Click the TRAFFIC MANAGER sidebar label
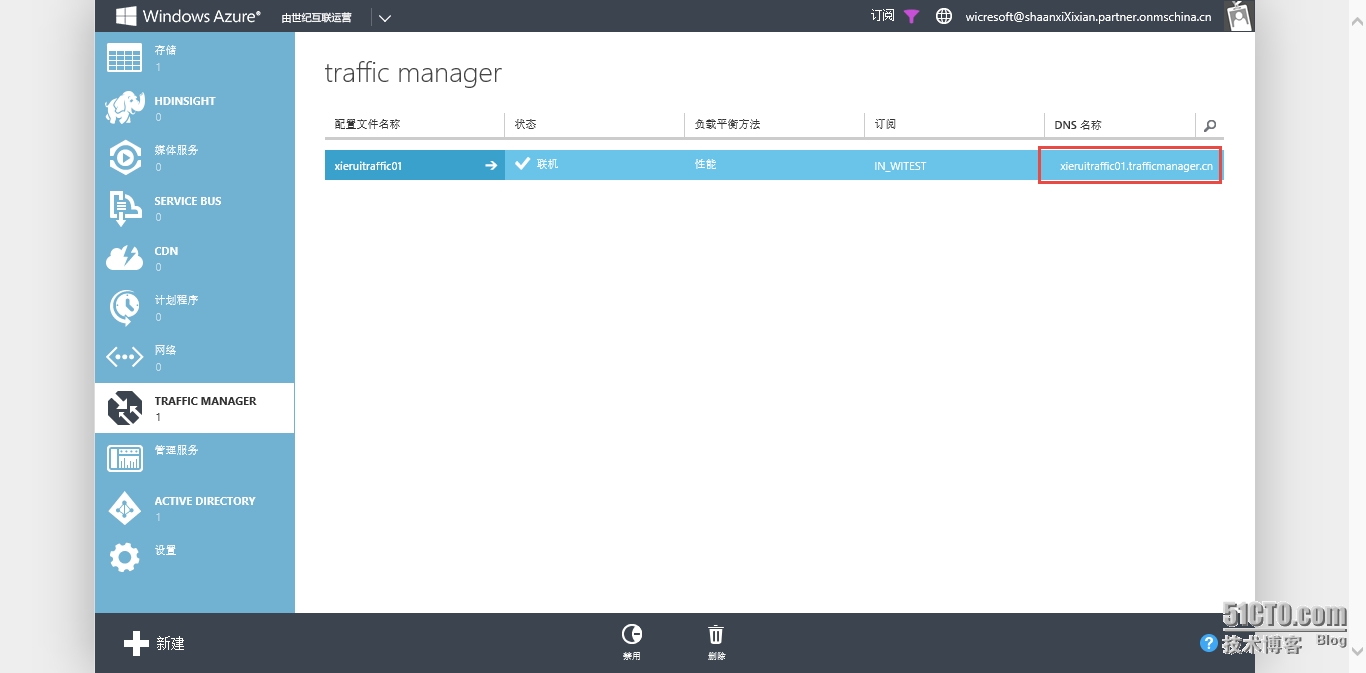 point(205,401)
